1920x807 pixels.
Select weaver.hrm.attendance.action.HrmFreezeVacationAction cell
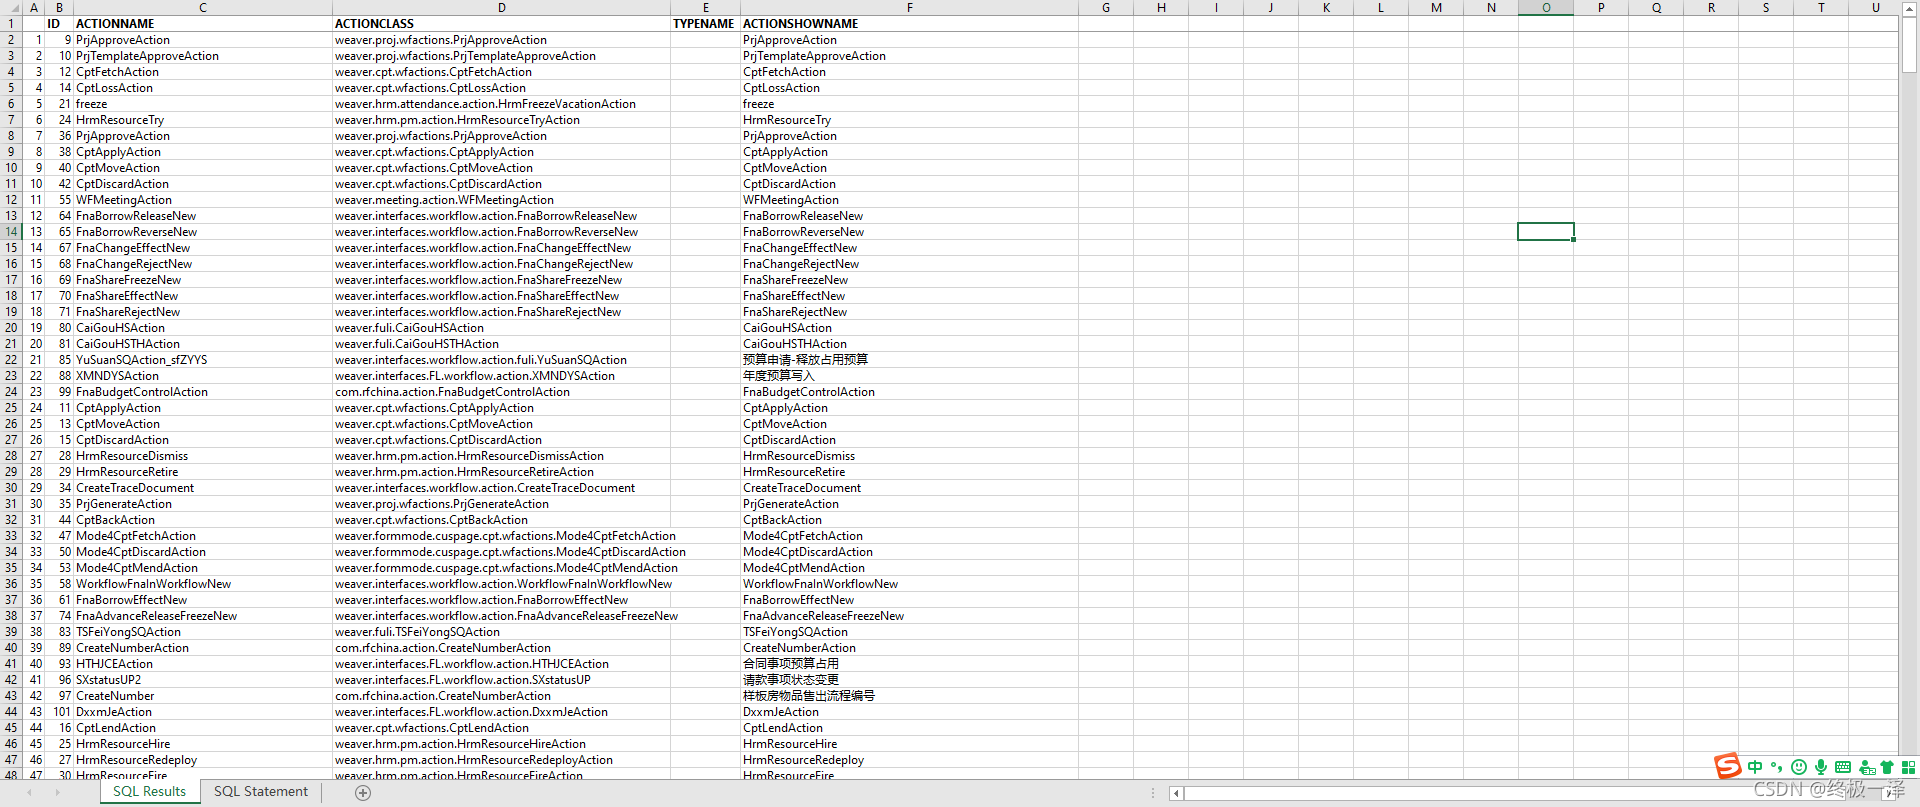click(501, 104)
